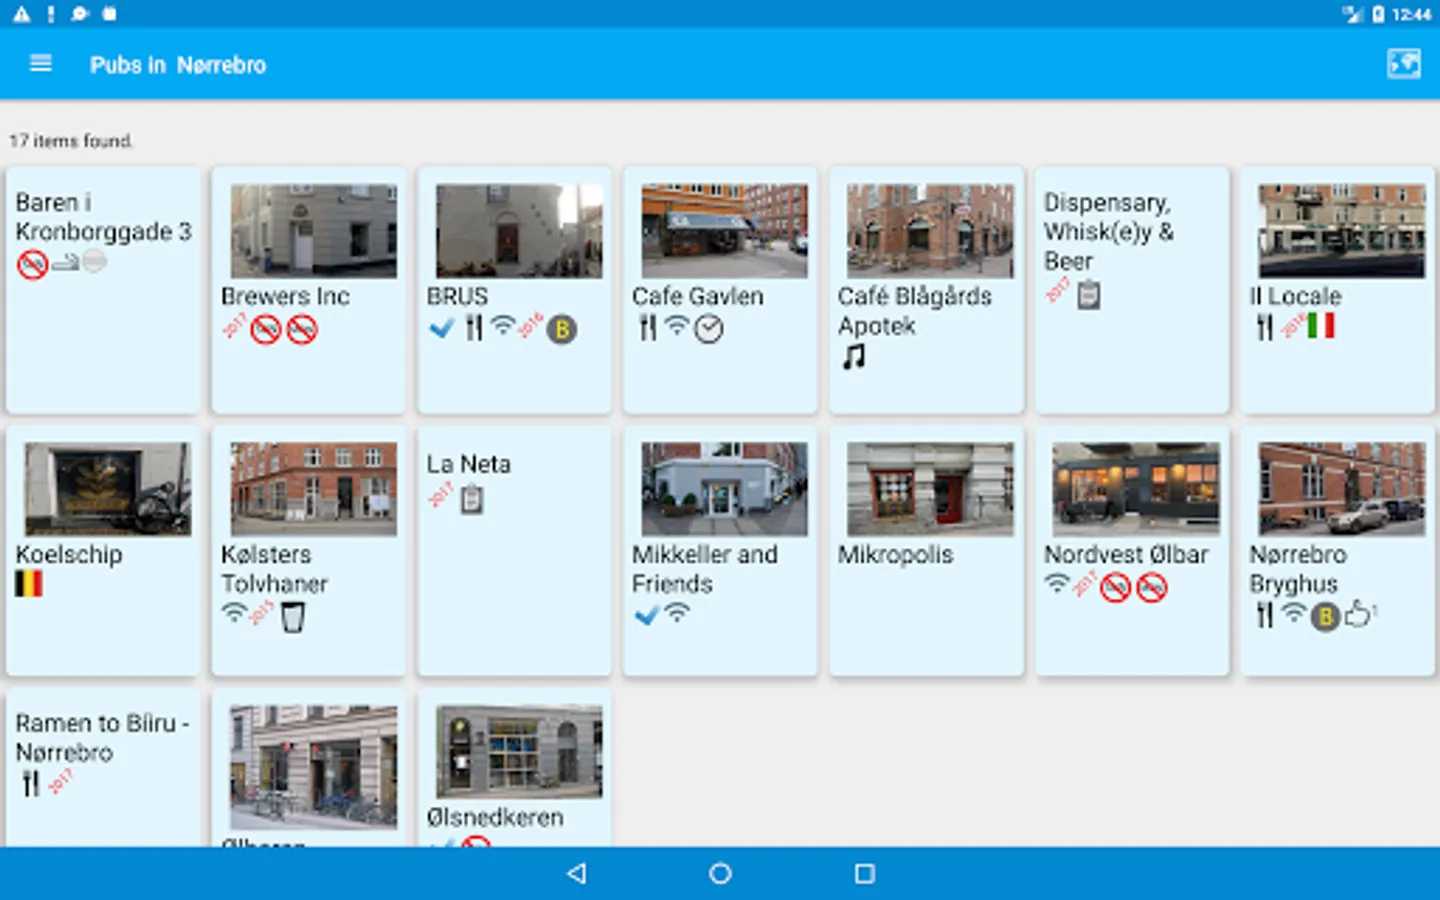The image size is (1440, 900).
Task: Tap the clipboard icon on Dispensary card
Action: [1088, 295]
